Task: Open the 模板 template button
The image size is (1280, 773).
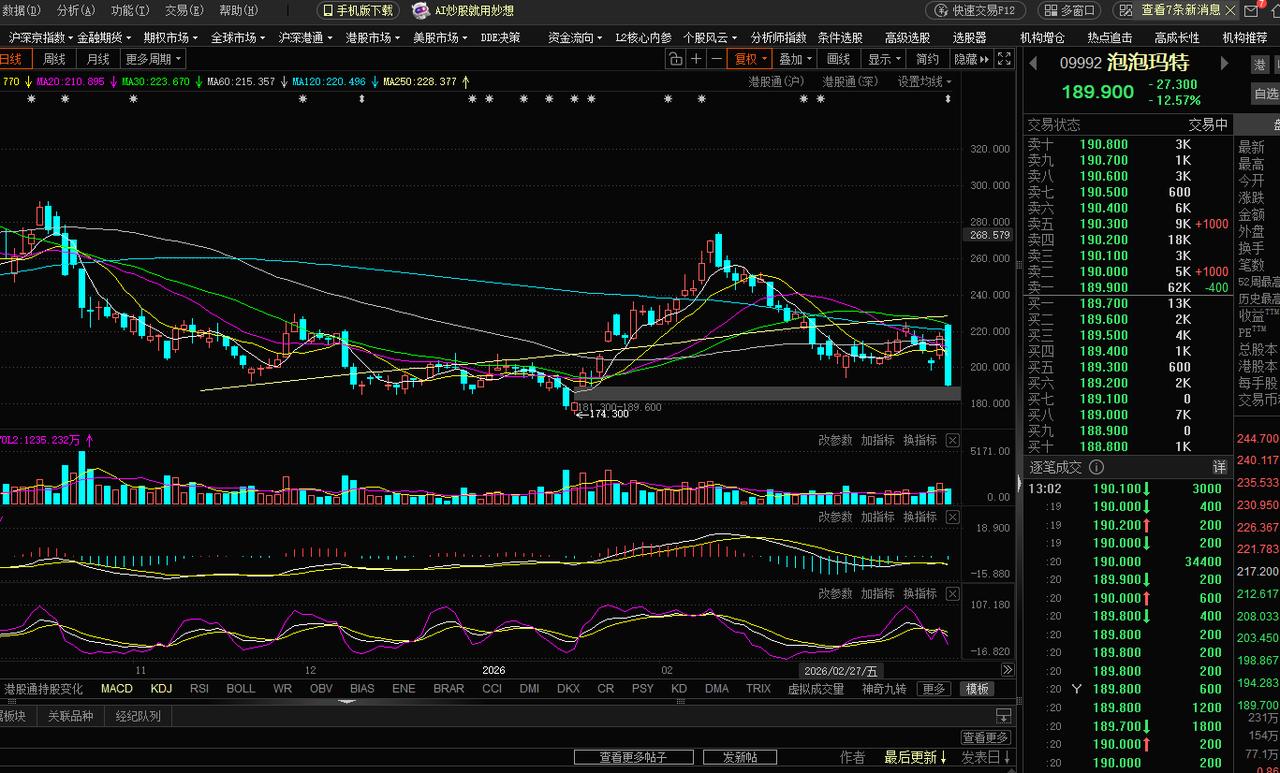Action: click(x=977, y=689)
